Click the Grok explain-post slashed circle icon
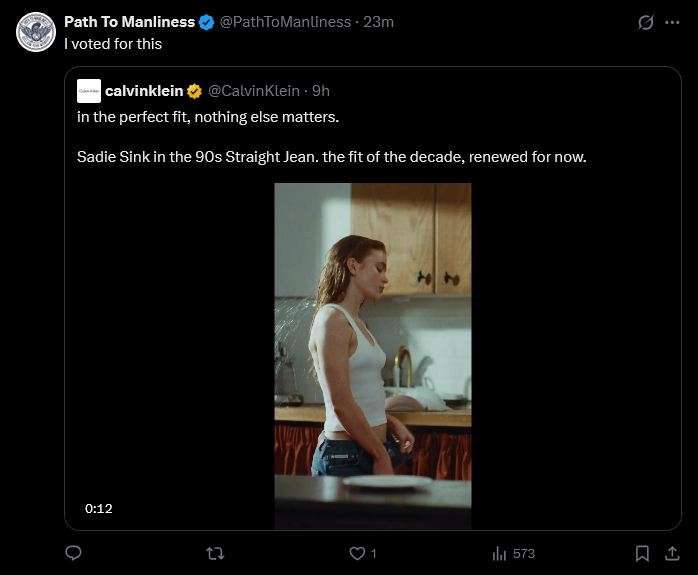The width and height of the screenshot is (698, 575). click(x=645, y=22)
